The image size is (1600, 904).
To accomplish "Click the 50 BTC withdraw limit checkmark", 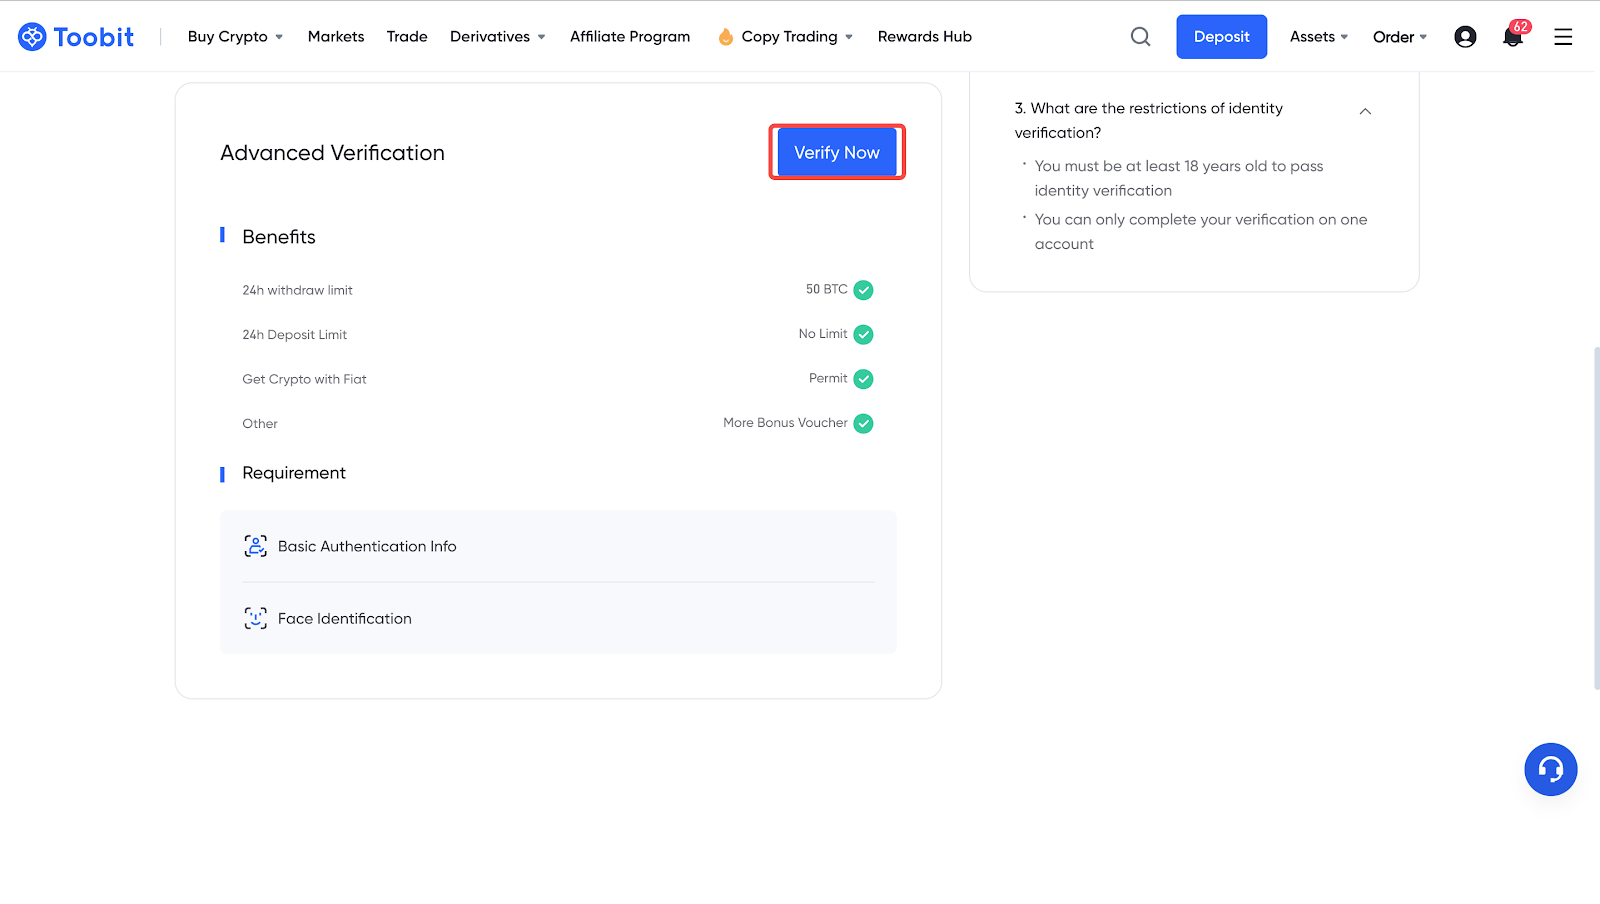I will coord(864,290).
